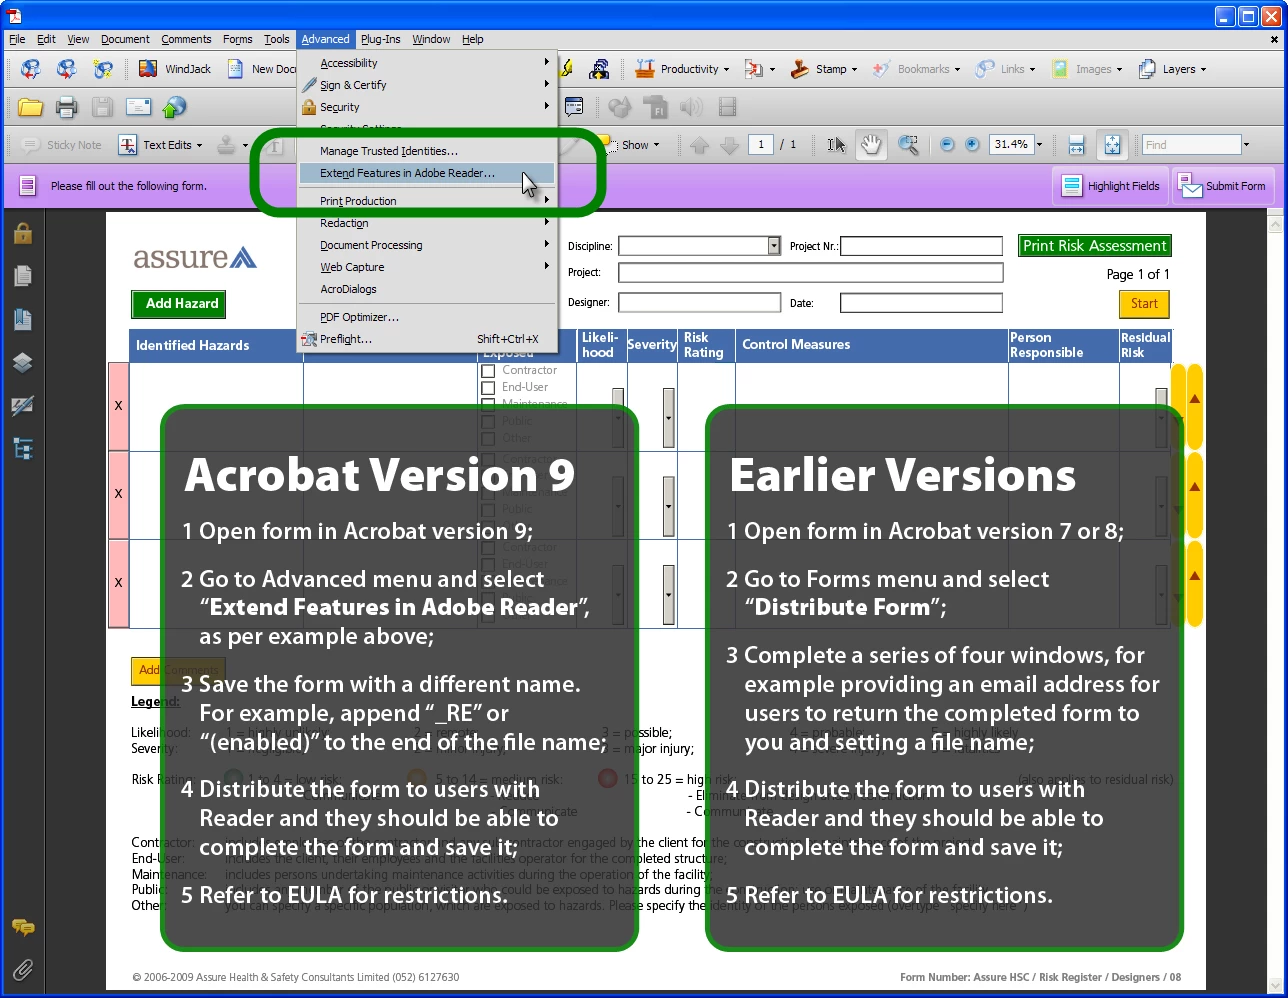Click the Stamp toolbar button
Viewport: 1288px width, 998px height.
pos(824,69)
